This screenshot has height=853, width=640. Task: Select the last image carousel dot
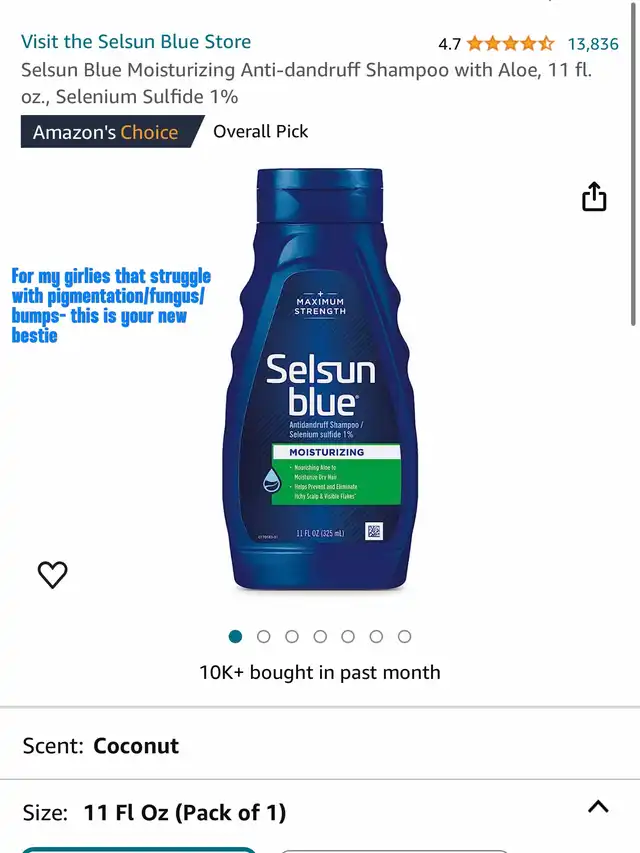pyautogui.click(x=404, y=636)
